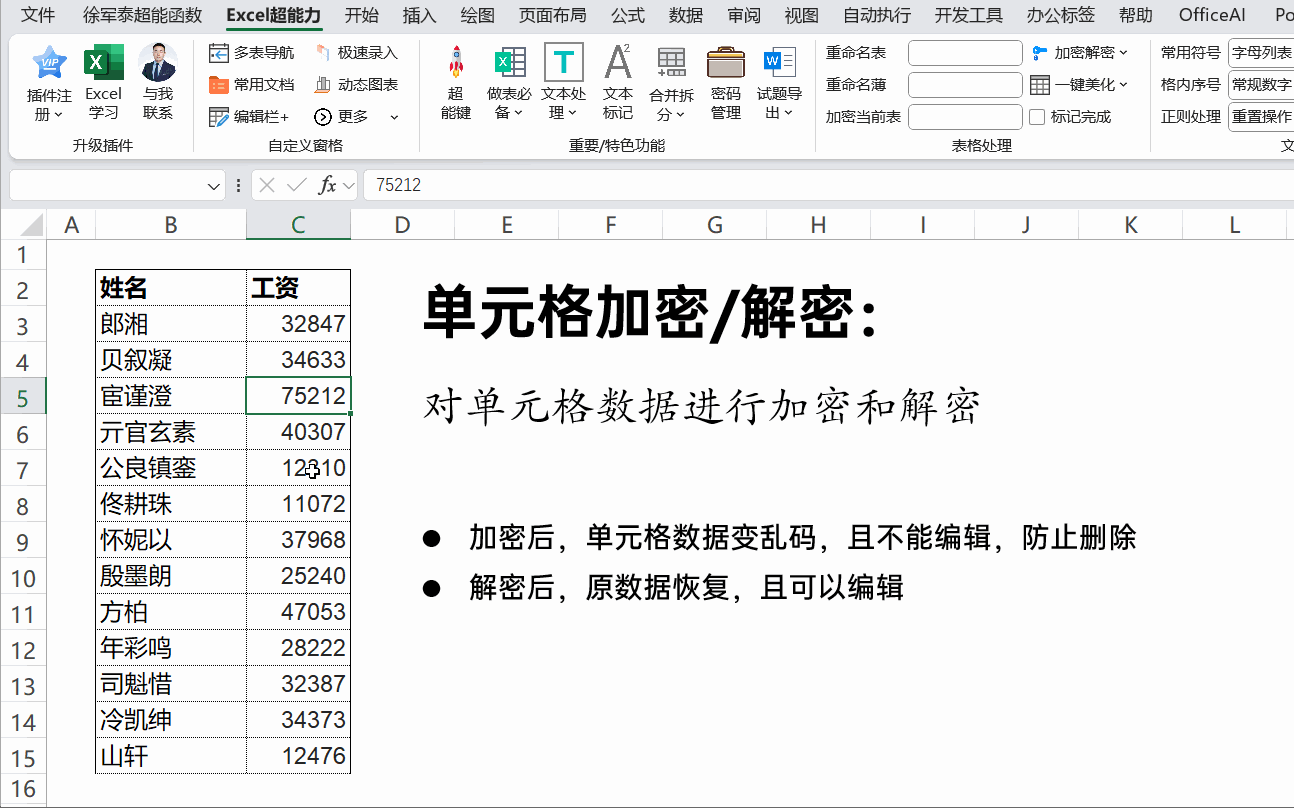Open the 加密解密 dropdown arrow

tap(1124, 53)
